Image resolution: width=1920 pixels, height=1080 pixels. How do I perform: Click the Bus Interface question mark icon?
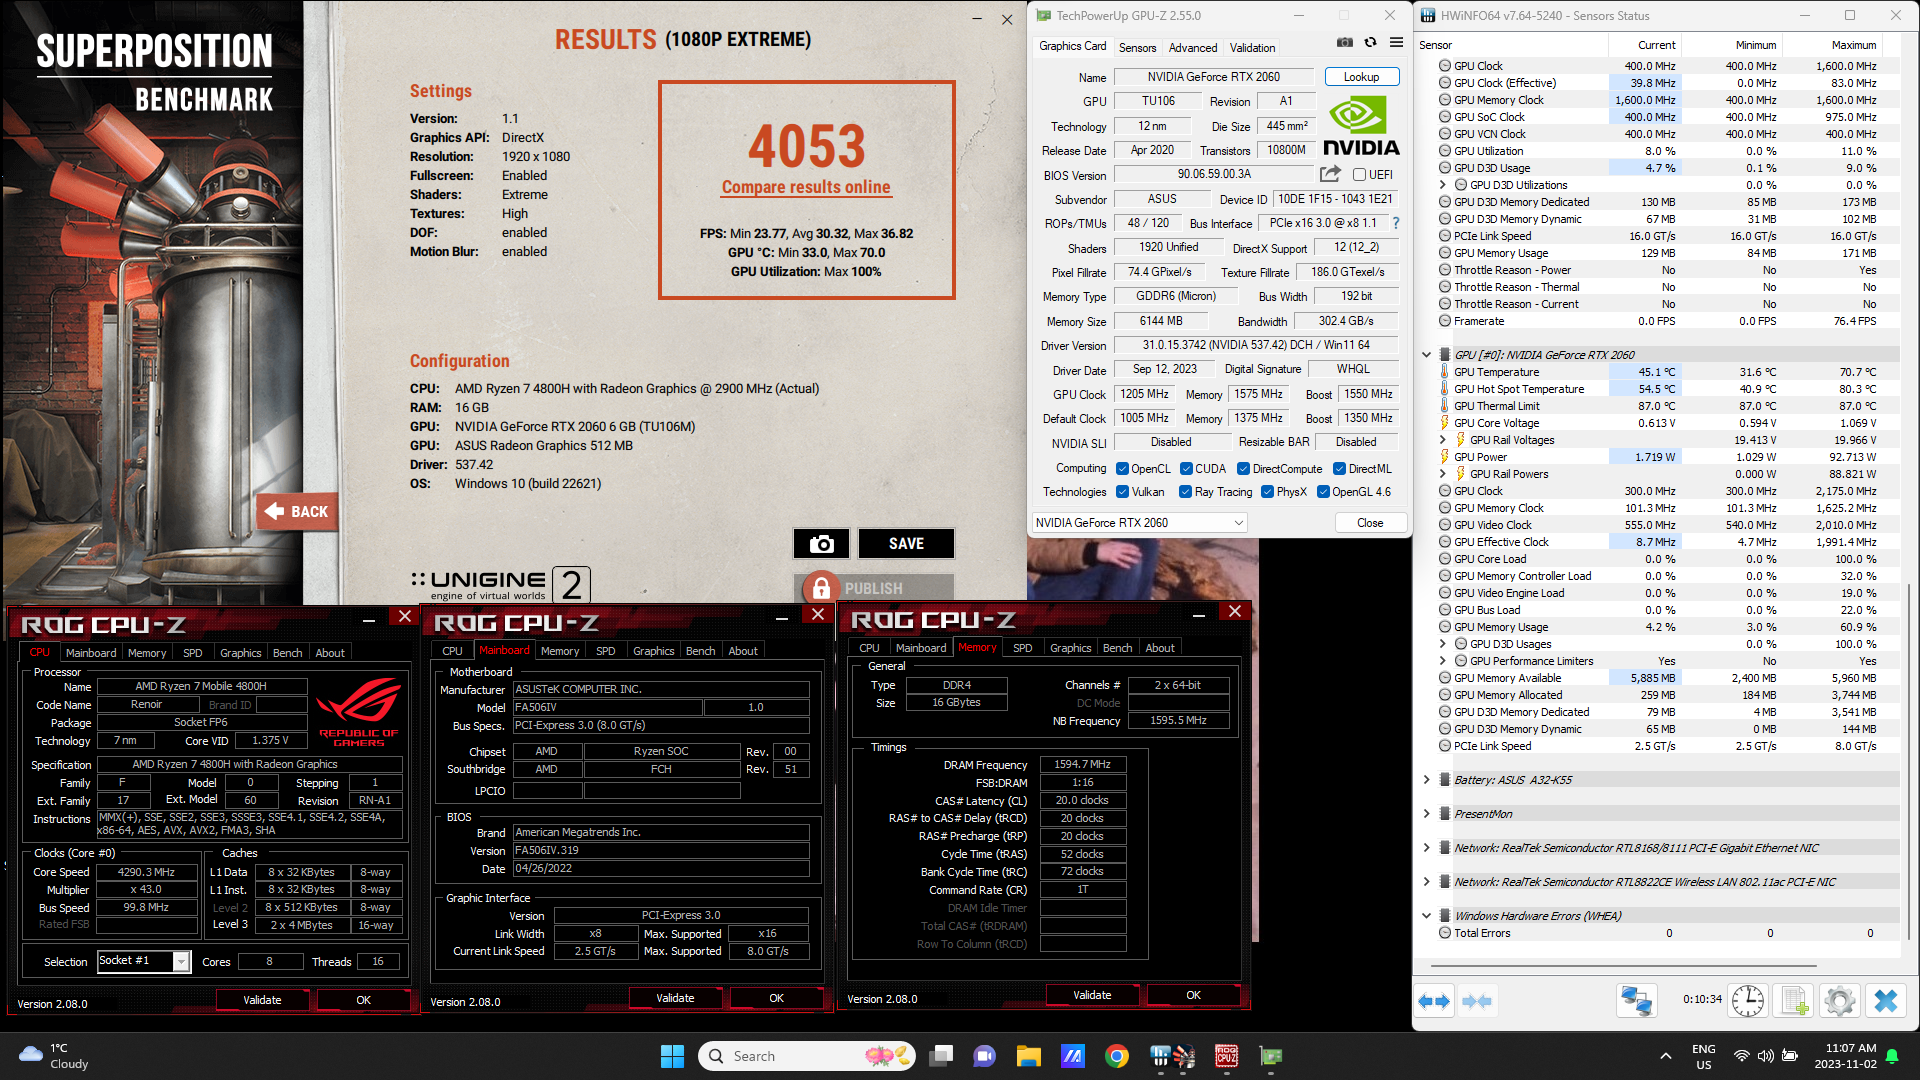point(1396,223)
